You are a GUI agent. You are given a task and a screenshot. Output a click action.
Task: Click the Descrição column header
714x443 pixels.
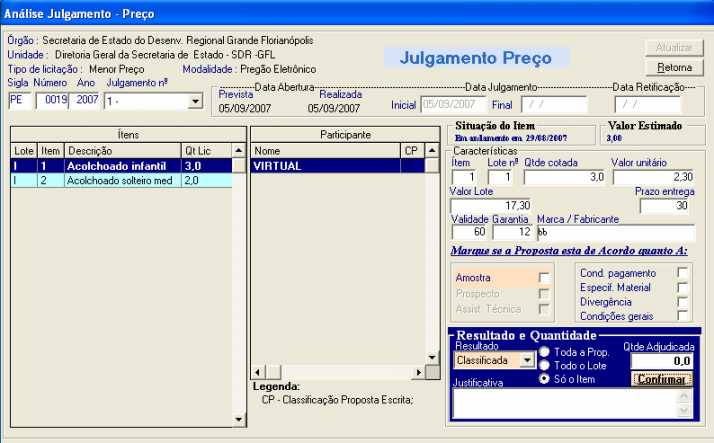[x=122, y=150]
